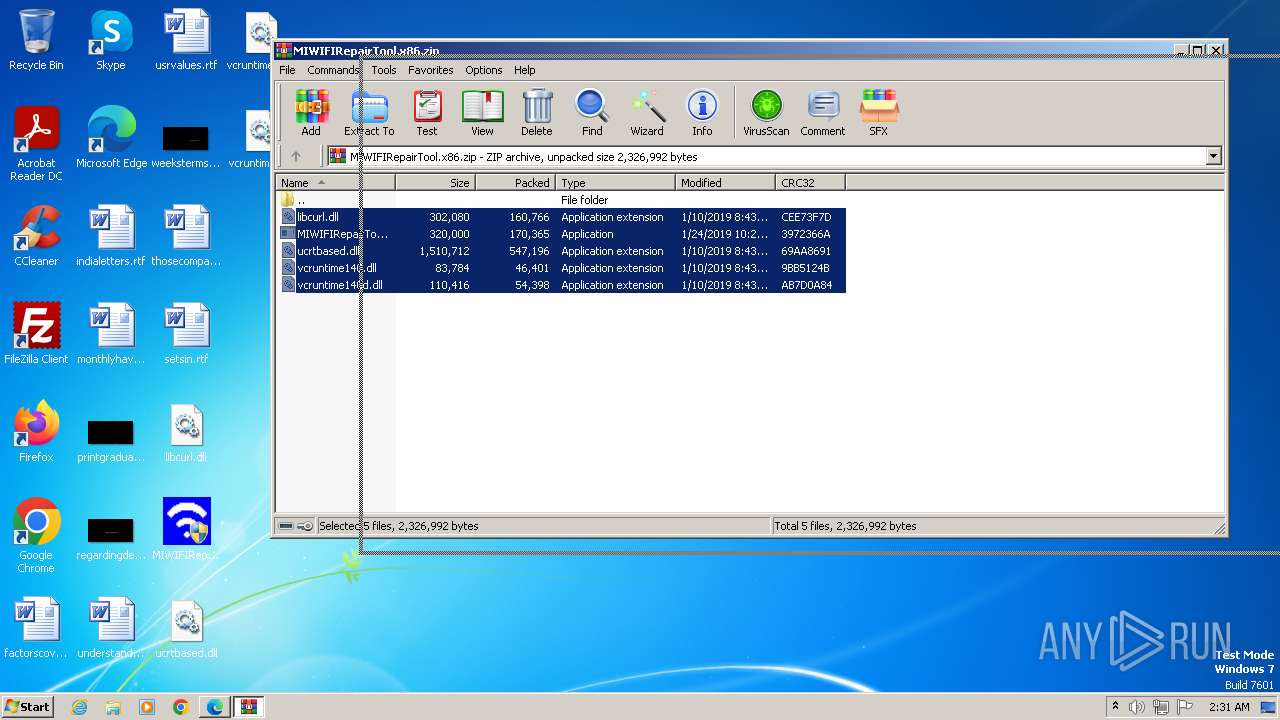
Task: Open MIWIFIRep desktop application icon
Action: (186, 530)
